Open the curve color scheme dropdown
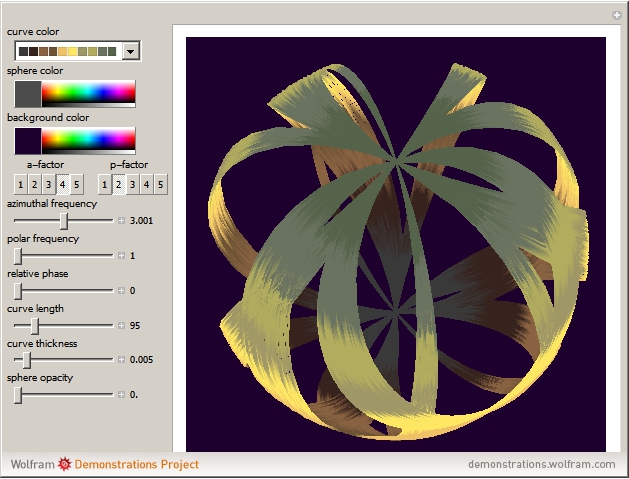Viewport: 629px width, 479px height. [x=130, y=51]
